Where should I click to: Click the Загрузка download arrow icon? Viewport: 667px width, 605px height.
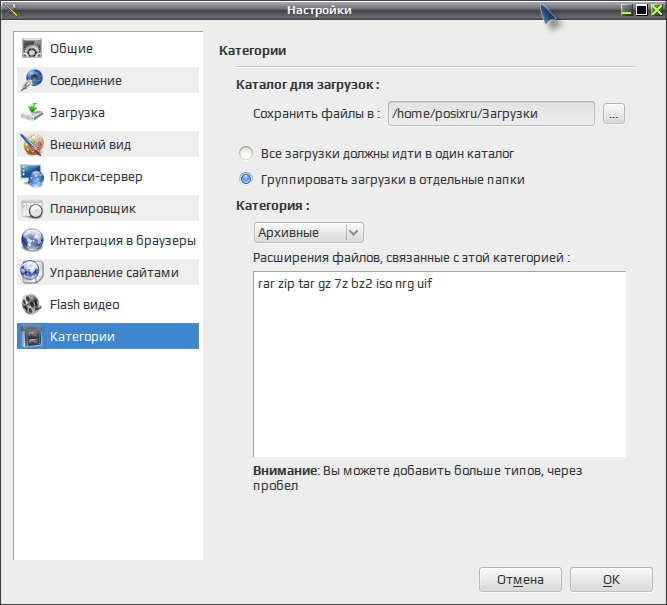(x=32, y=112)
